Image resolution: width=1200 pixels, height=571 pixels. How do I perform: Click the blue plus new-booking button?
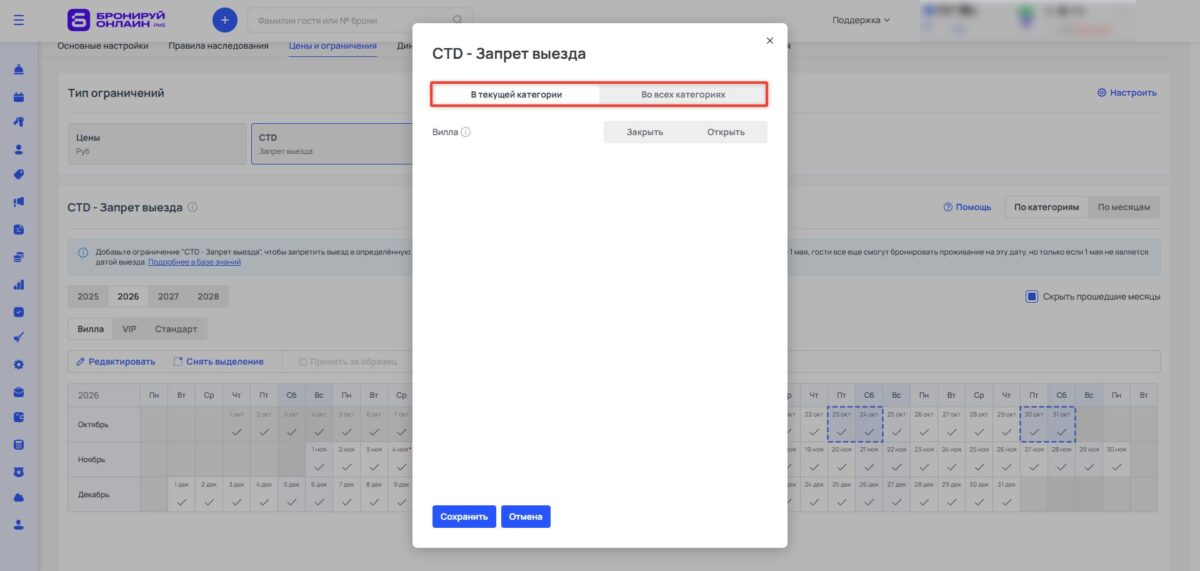(225, 19)
